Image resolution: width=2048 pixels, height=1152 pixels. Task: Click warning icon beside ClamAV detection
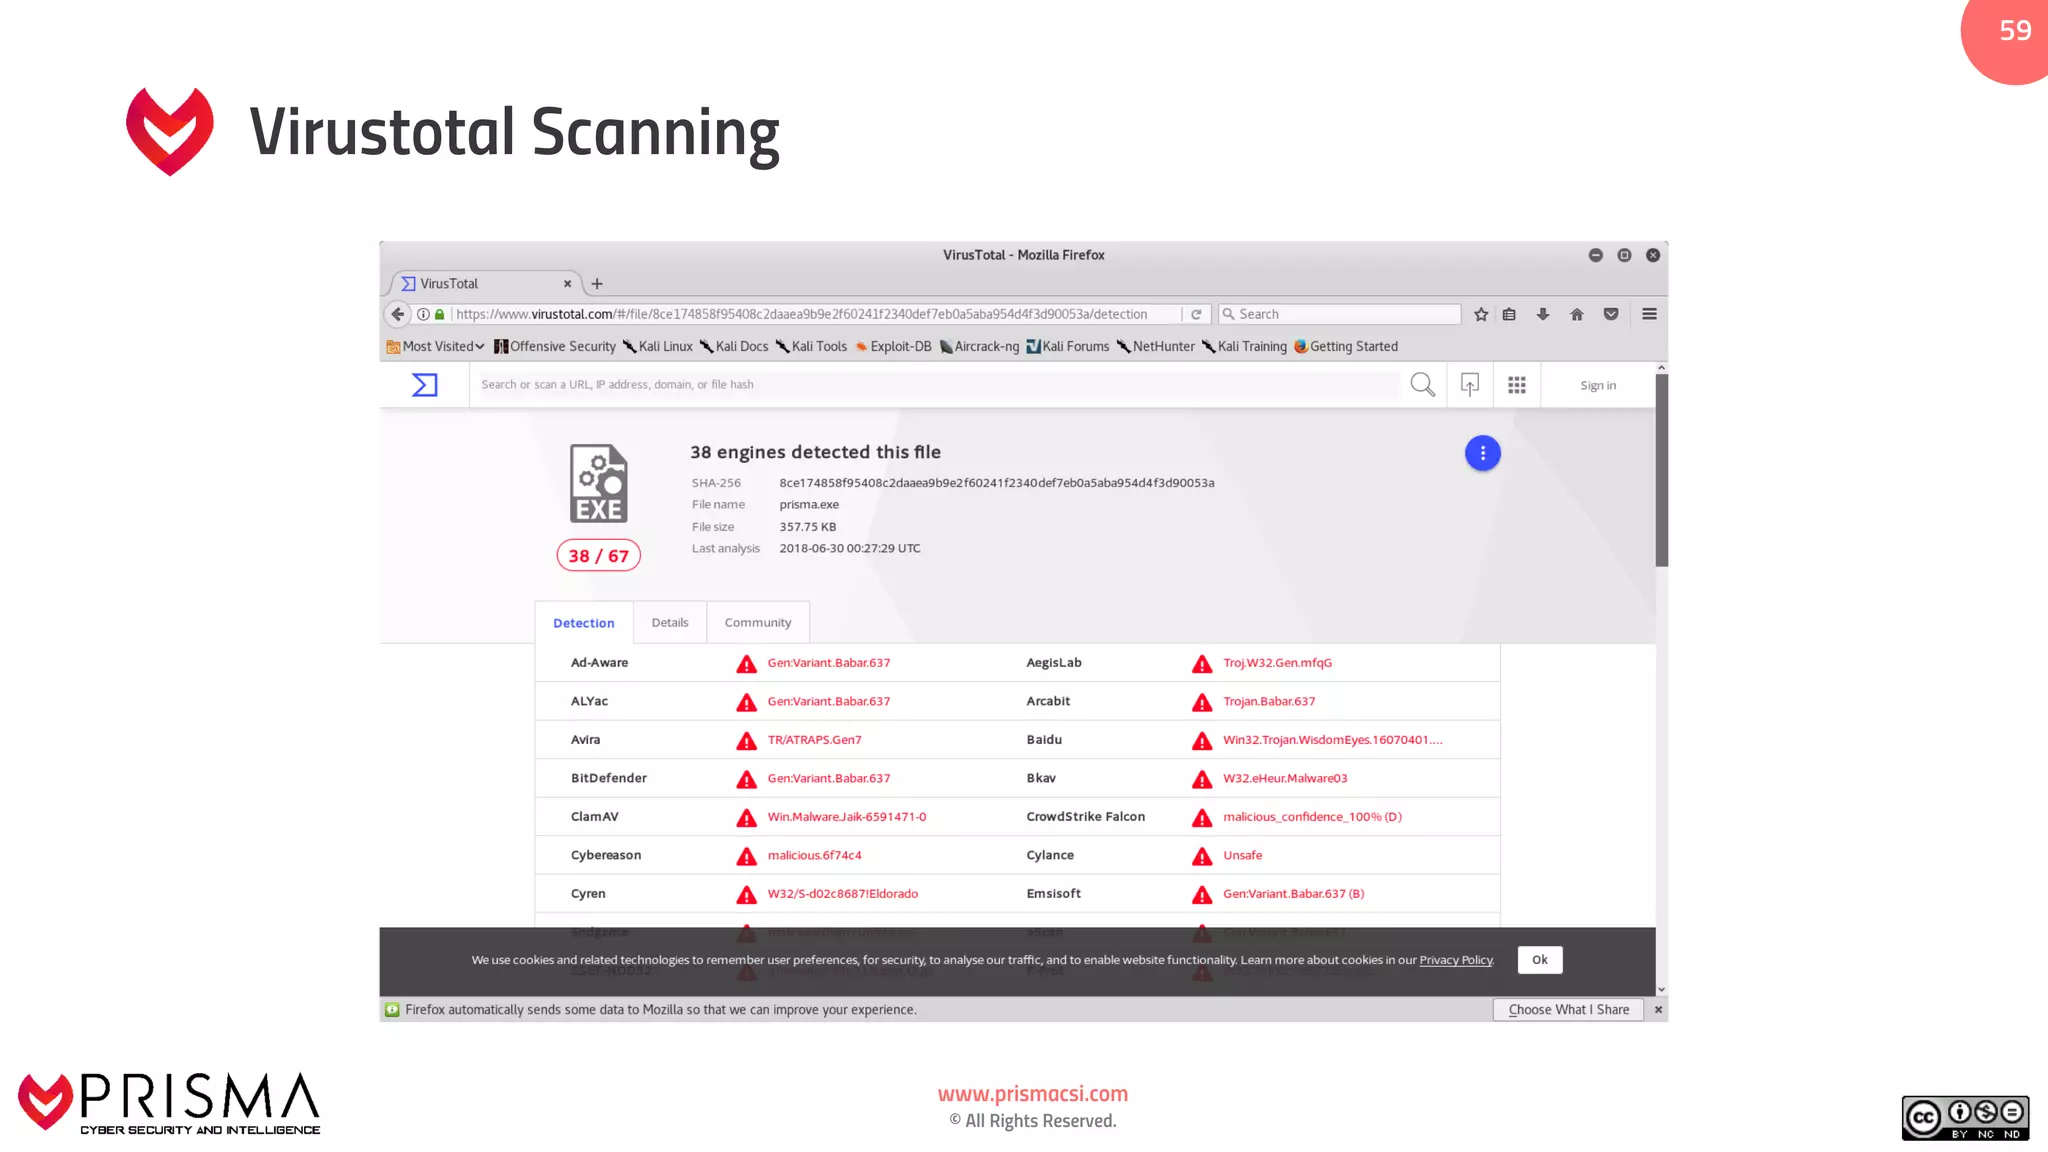pos(746,818)
